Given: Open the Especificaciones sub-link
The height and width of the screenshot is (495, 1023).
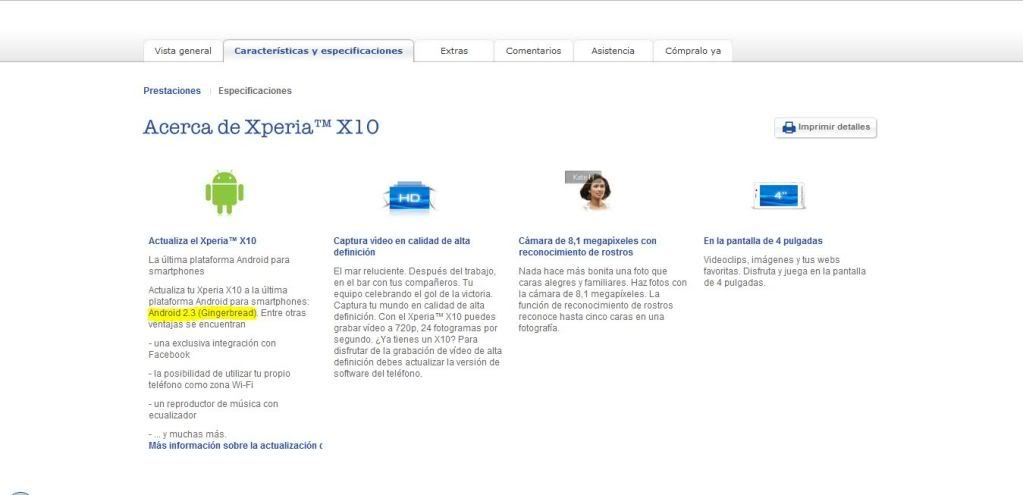Looking at the screenshot, I should point(255,91).
